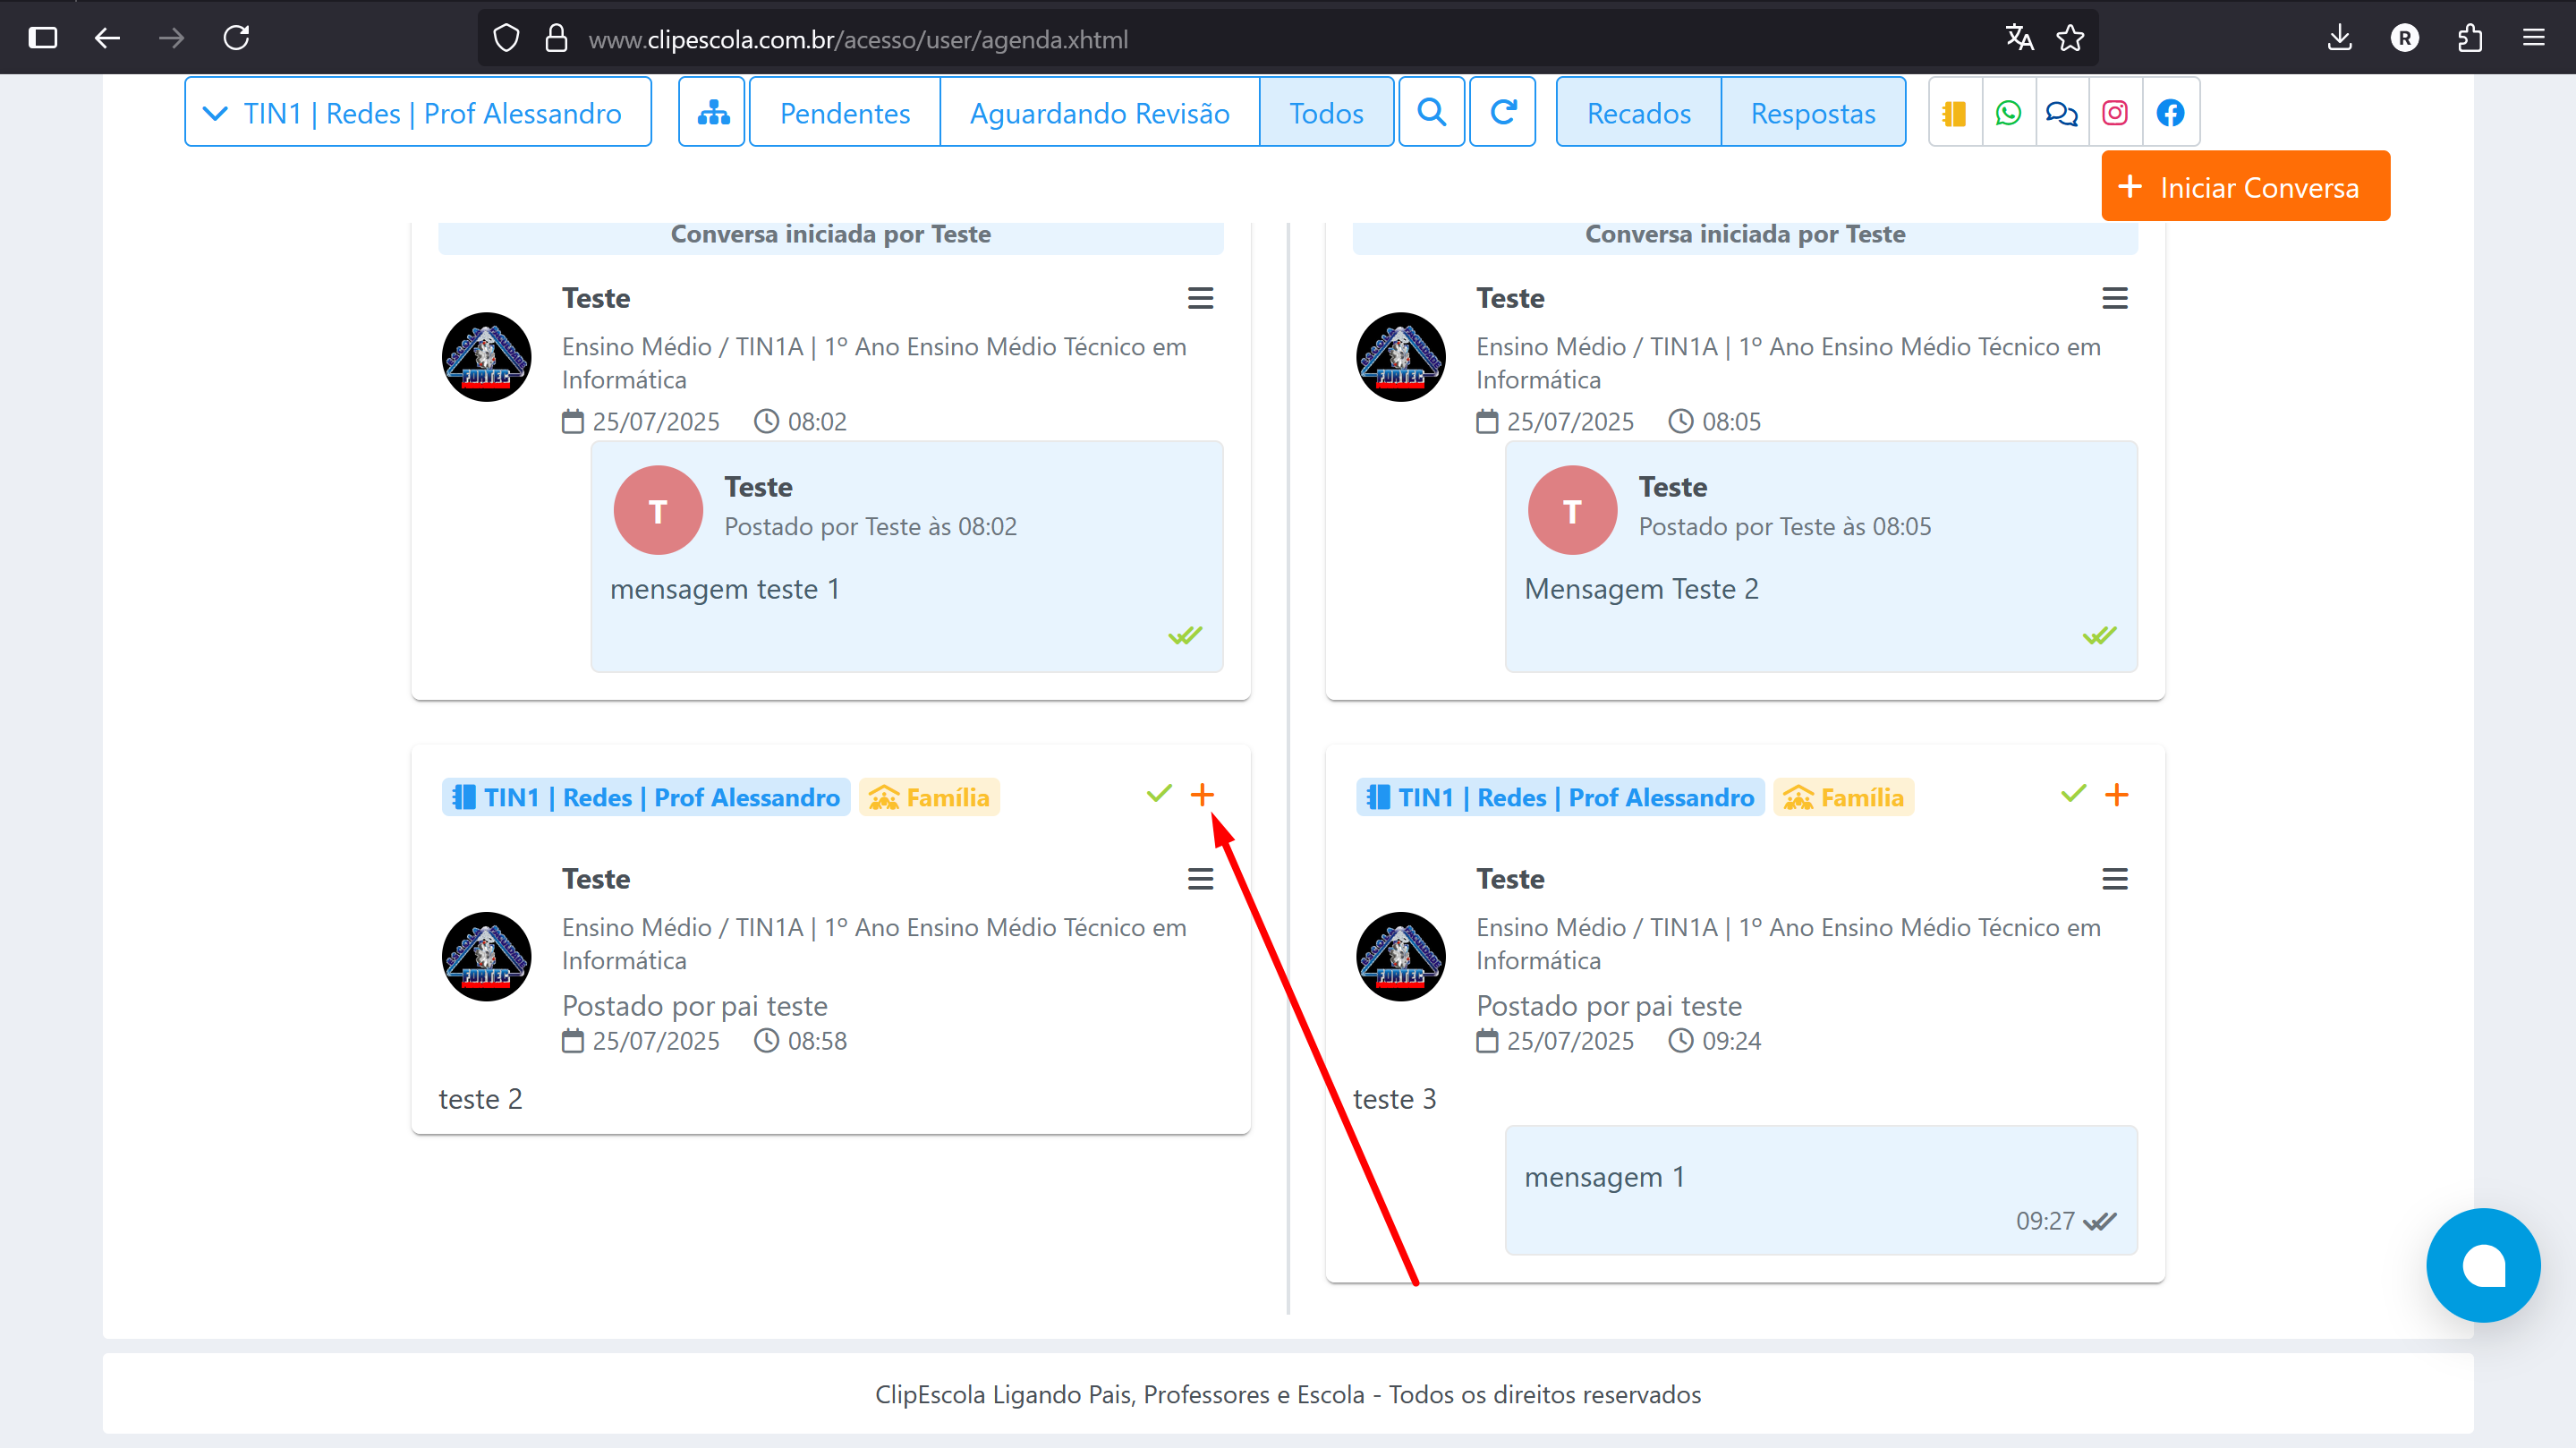Screen dimensions: 2576x1448
Task: Open the blue floating chat bubble
Action: [2482, 1265]
